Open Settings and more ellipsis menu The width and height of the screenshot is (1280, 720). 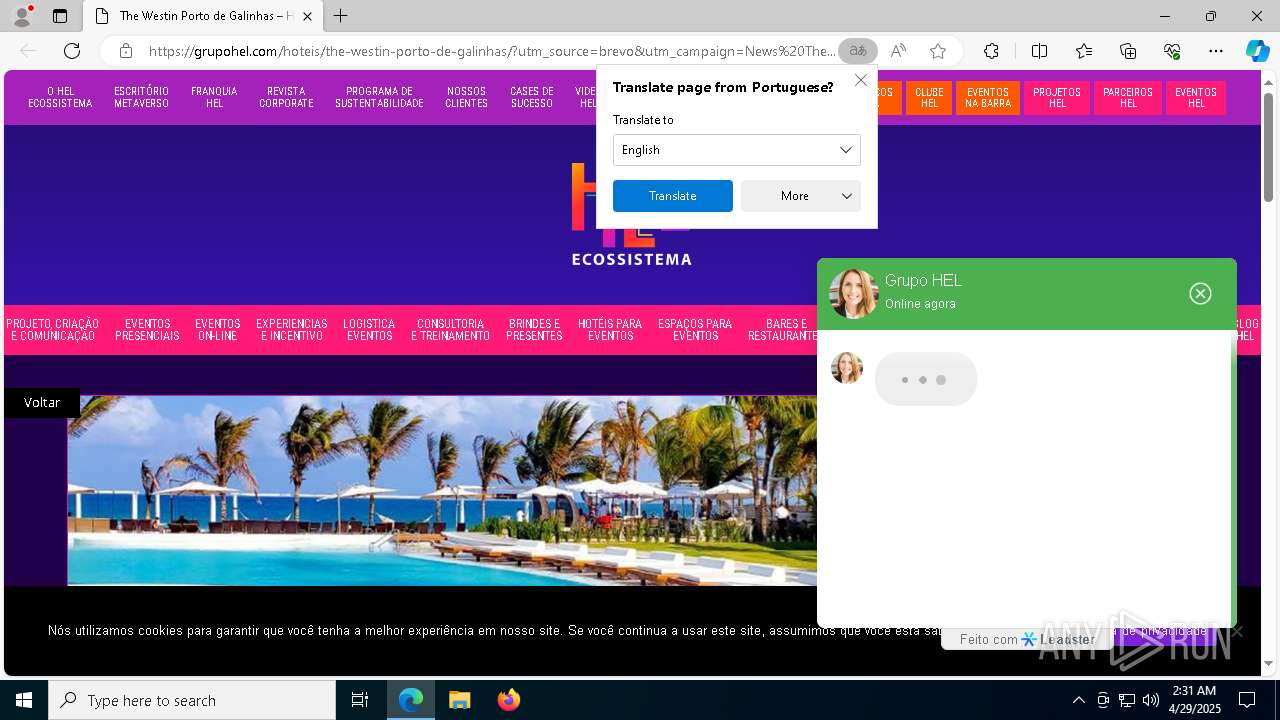click(x=1216, y=51)
